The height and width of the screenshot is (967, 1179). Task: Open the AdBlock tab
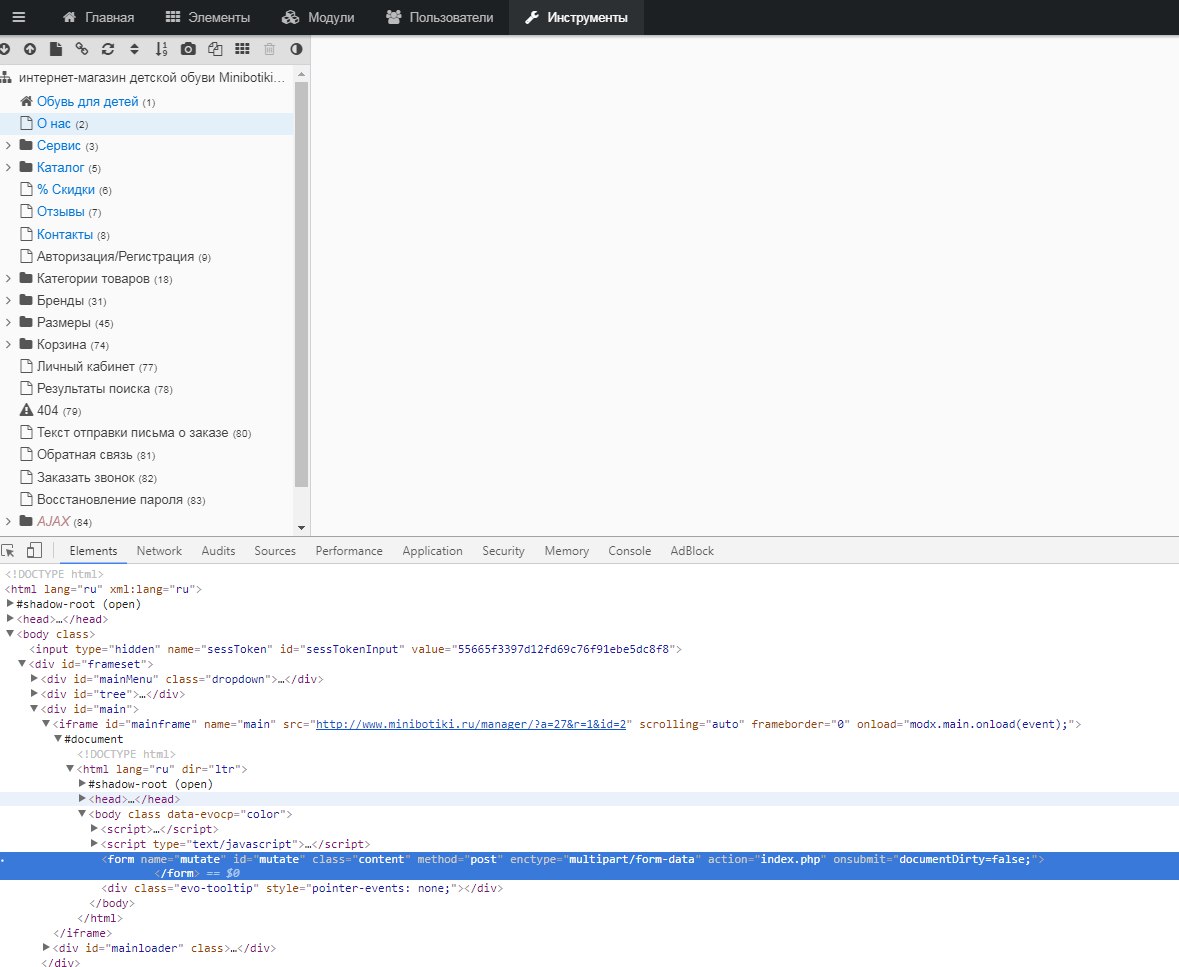point(692,550)
